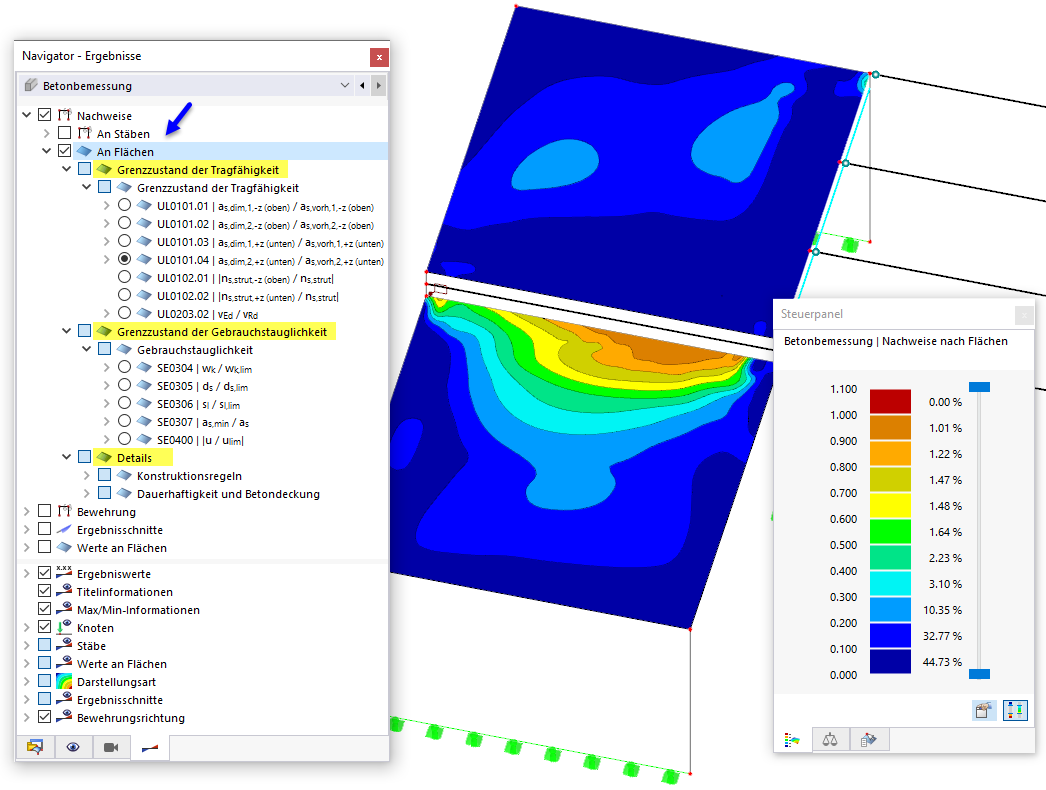
Task: Select UL0101.01 result radio button
Action: pyautogui.click(x=124, y=206)
